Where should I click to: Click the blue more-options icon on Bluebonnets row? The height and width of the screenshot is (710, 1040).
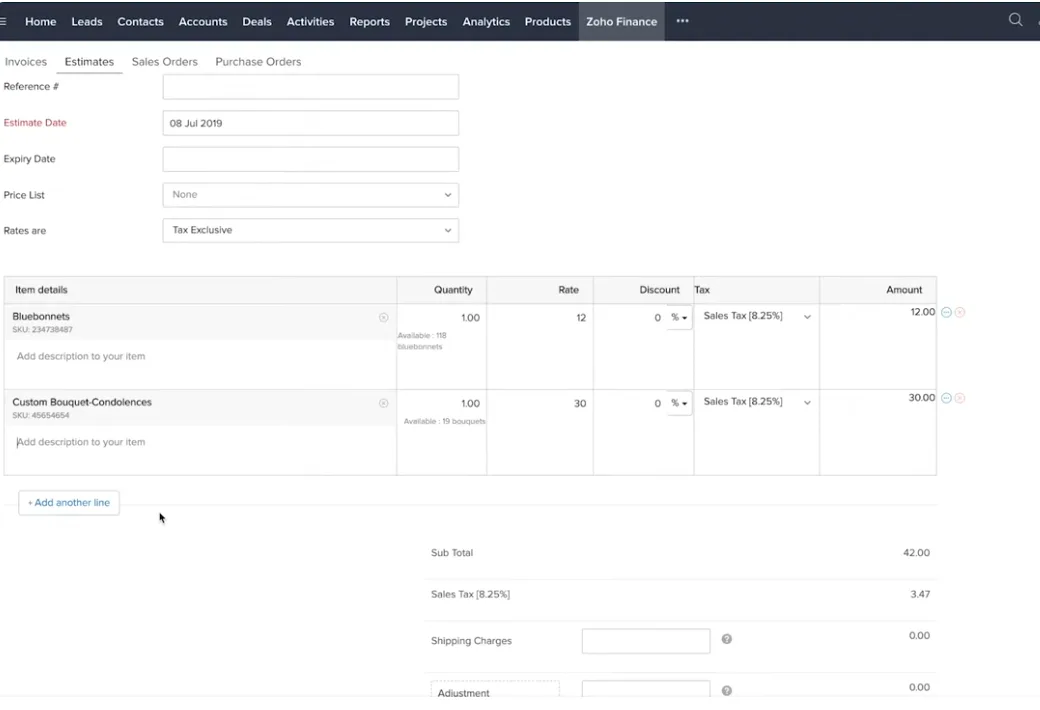947,313
